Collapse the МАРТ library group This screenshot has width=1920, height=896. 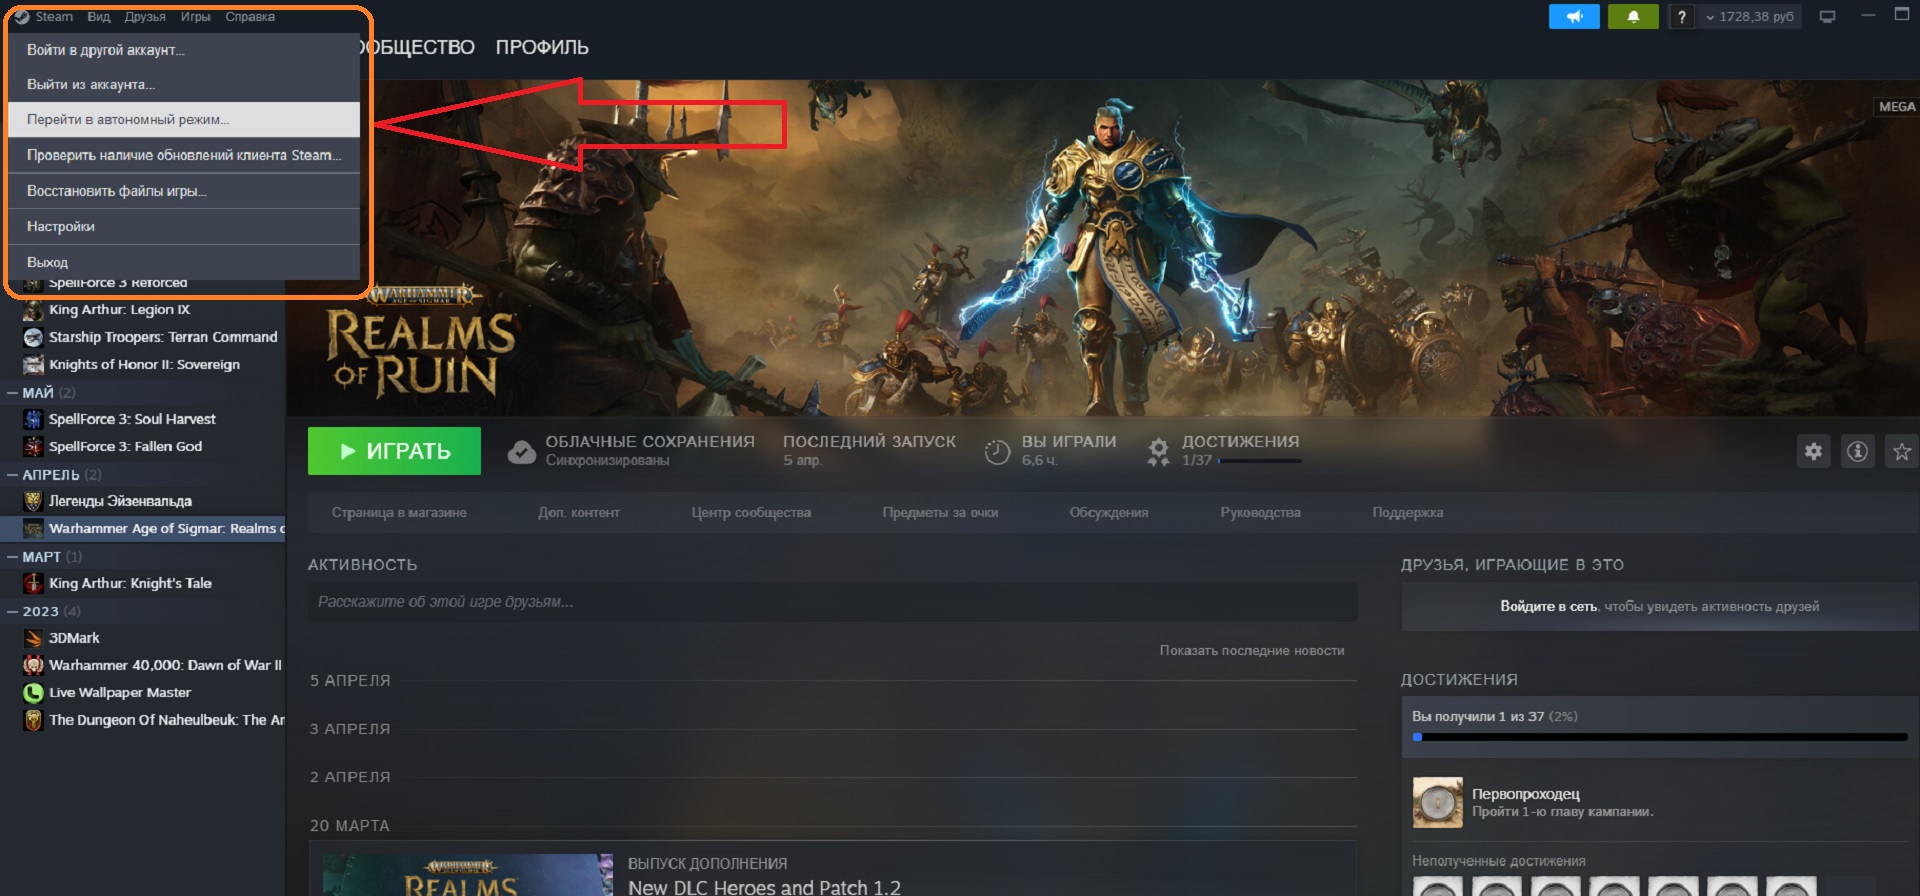click(13, 556)
